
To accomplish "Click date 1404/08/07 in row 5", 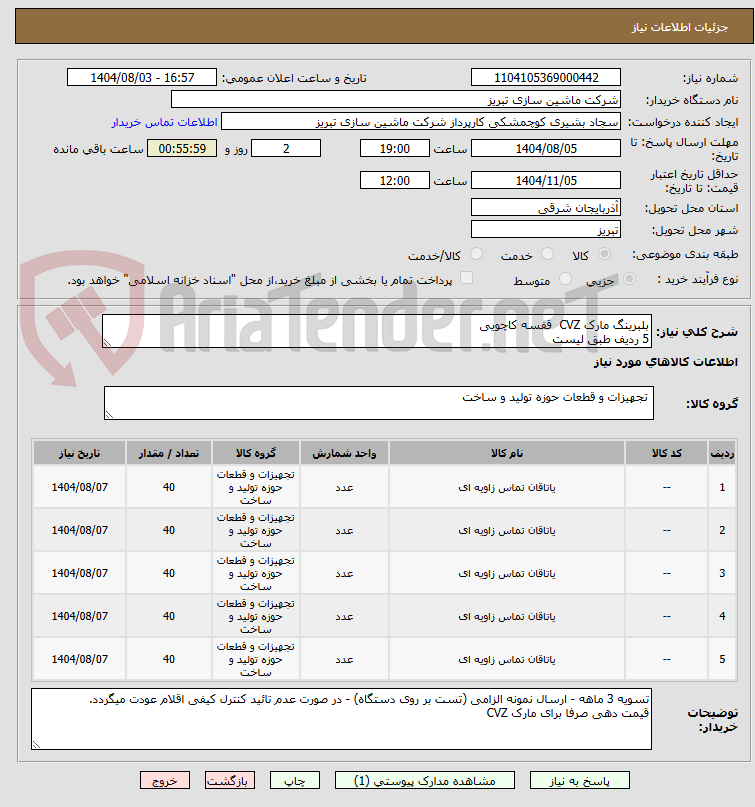I will tap(79, 659).
